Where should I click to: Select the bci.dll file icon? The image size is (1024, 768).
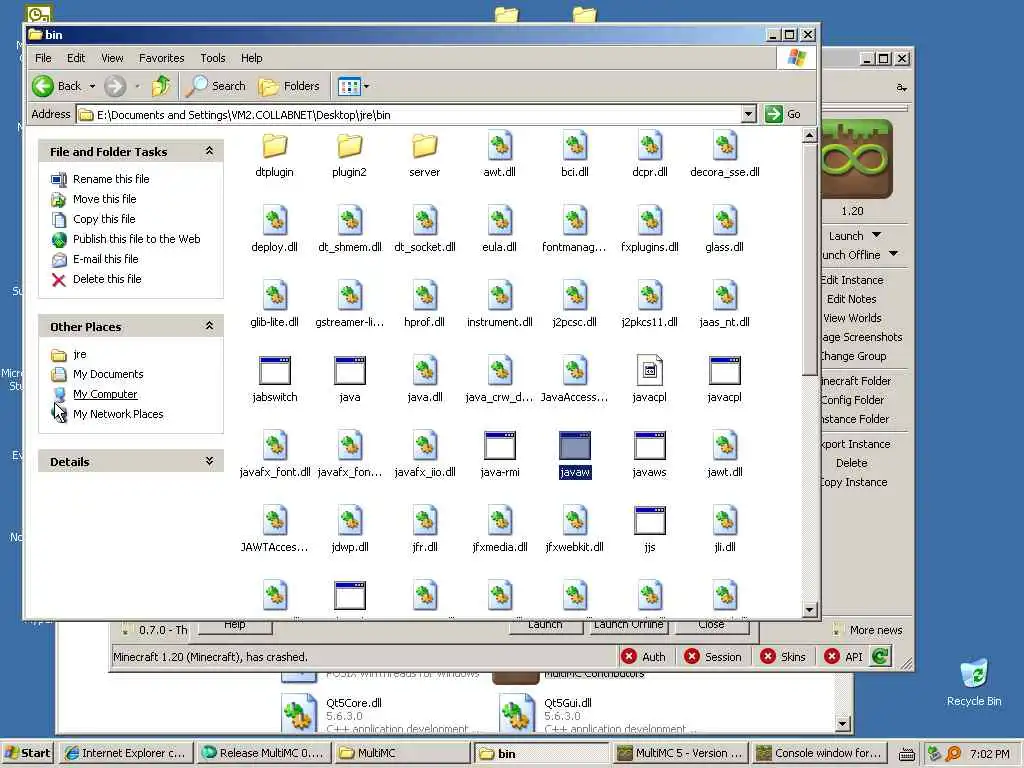tap(575, 146)
